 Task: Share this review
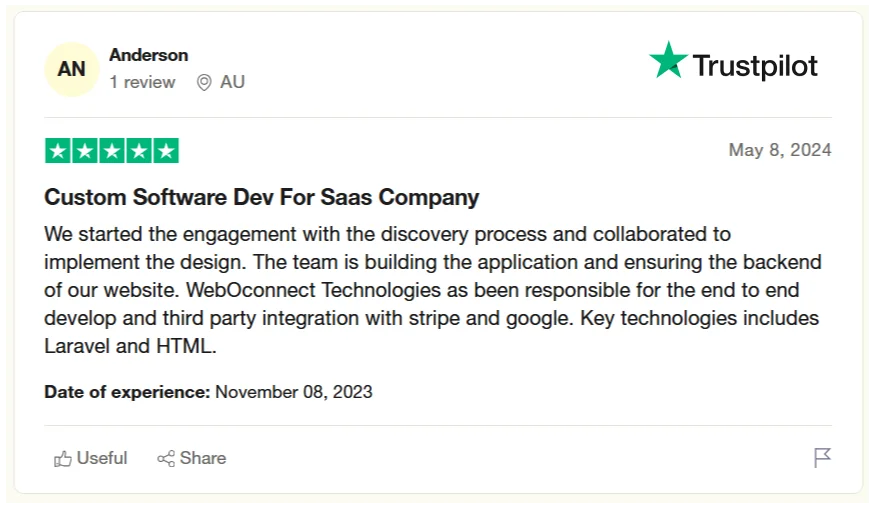(x=192, y=458)
